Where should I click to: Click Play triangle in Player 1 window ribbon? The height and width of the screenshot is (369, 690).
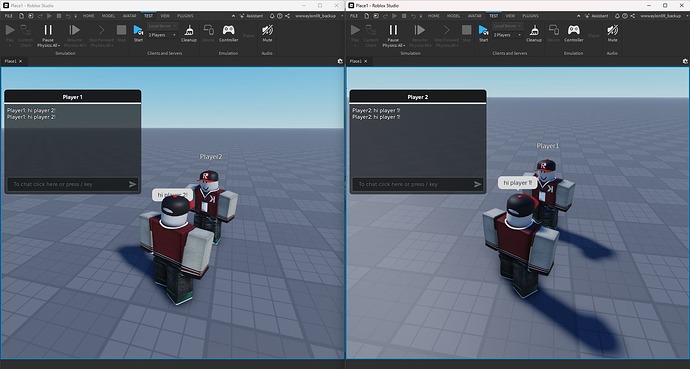(x=10, y=30)
